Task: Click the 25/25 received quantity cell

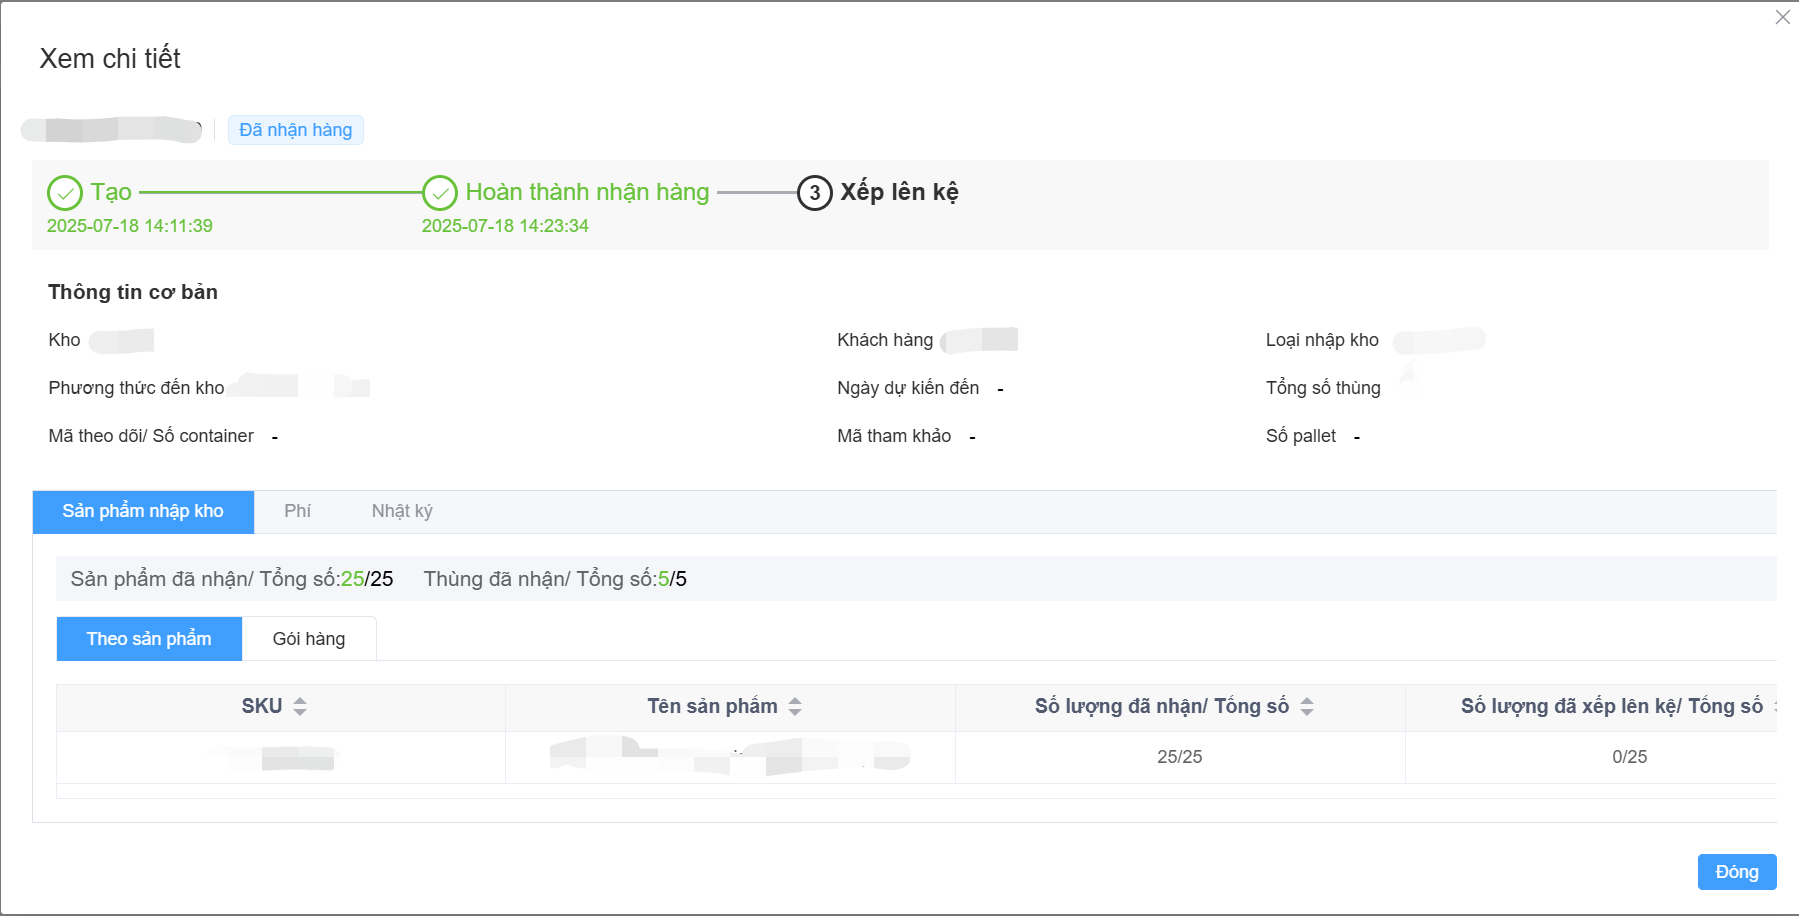Action: click(1179, 757)
